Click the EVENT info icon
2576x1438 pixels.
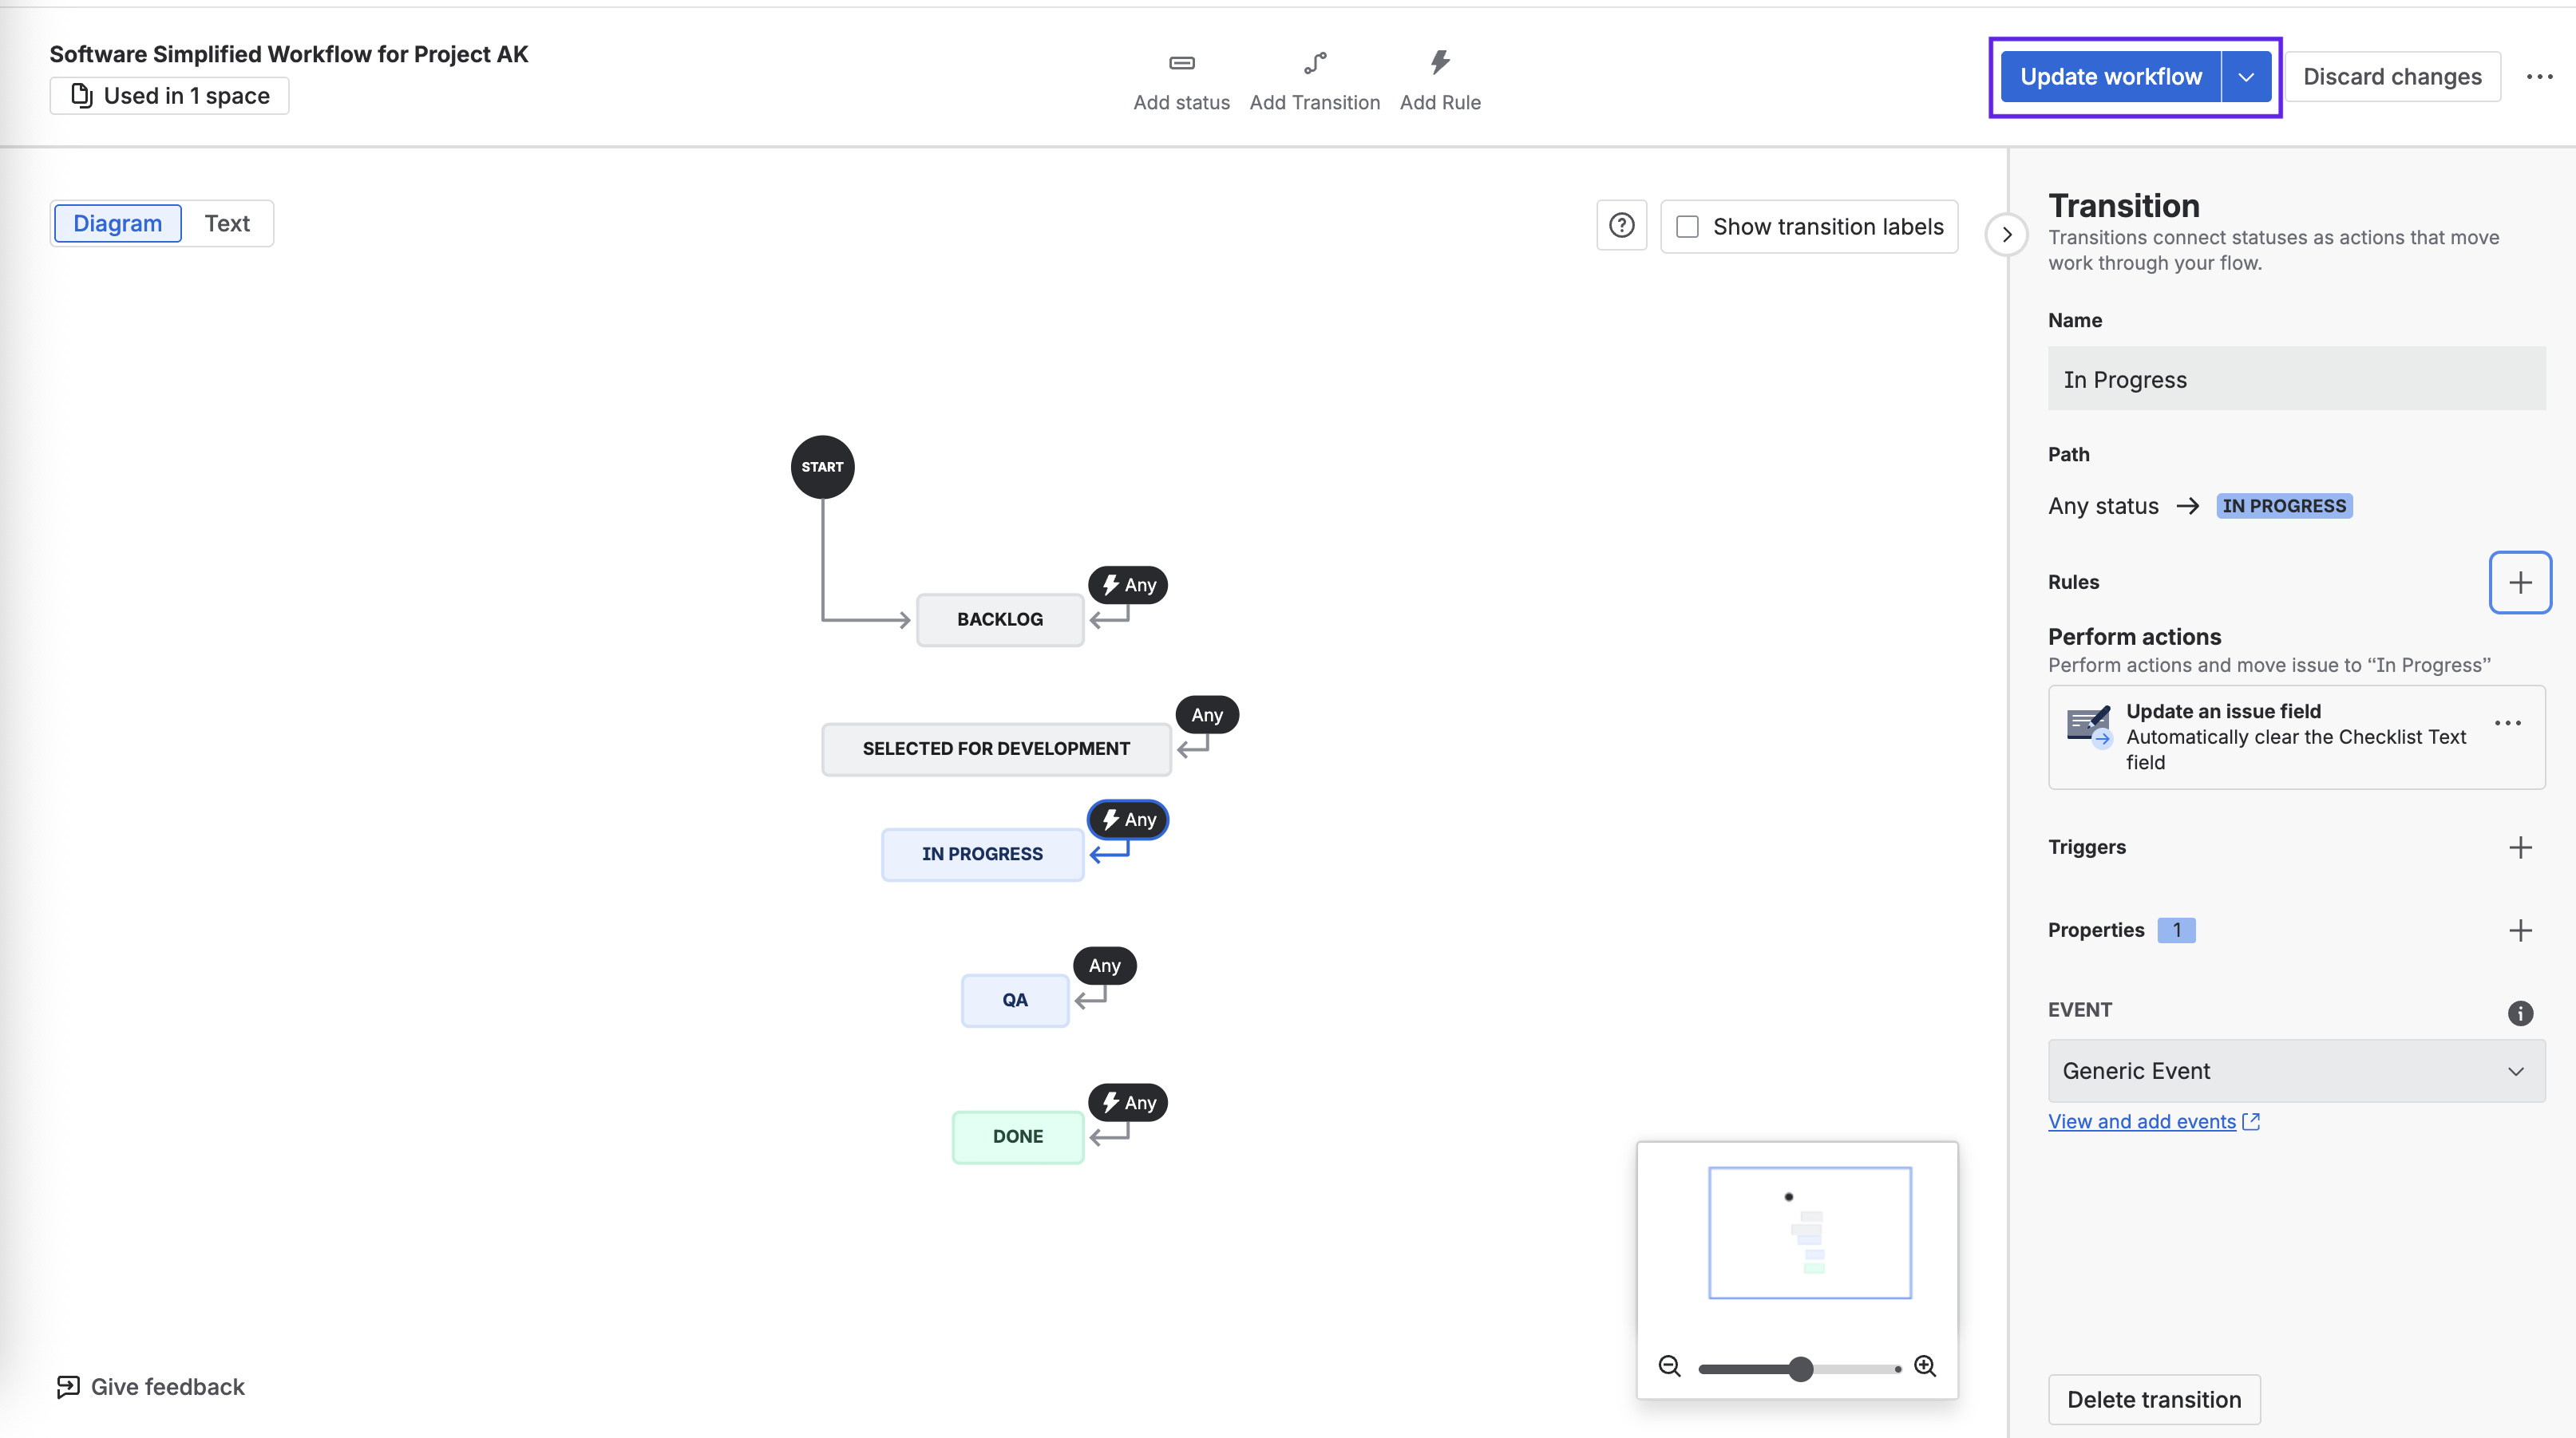(x=2519, y=1013)
